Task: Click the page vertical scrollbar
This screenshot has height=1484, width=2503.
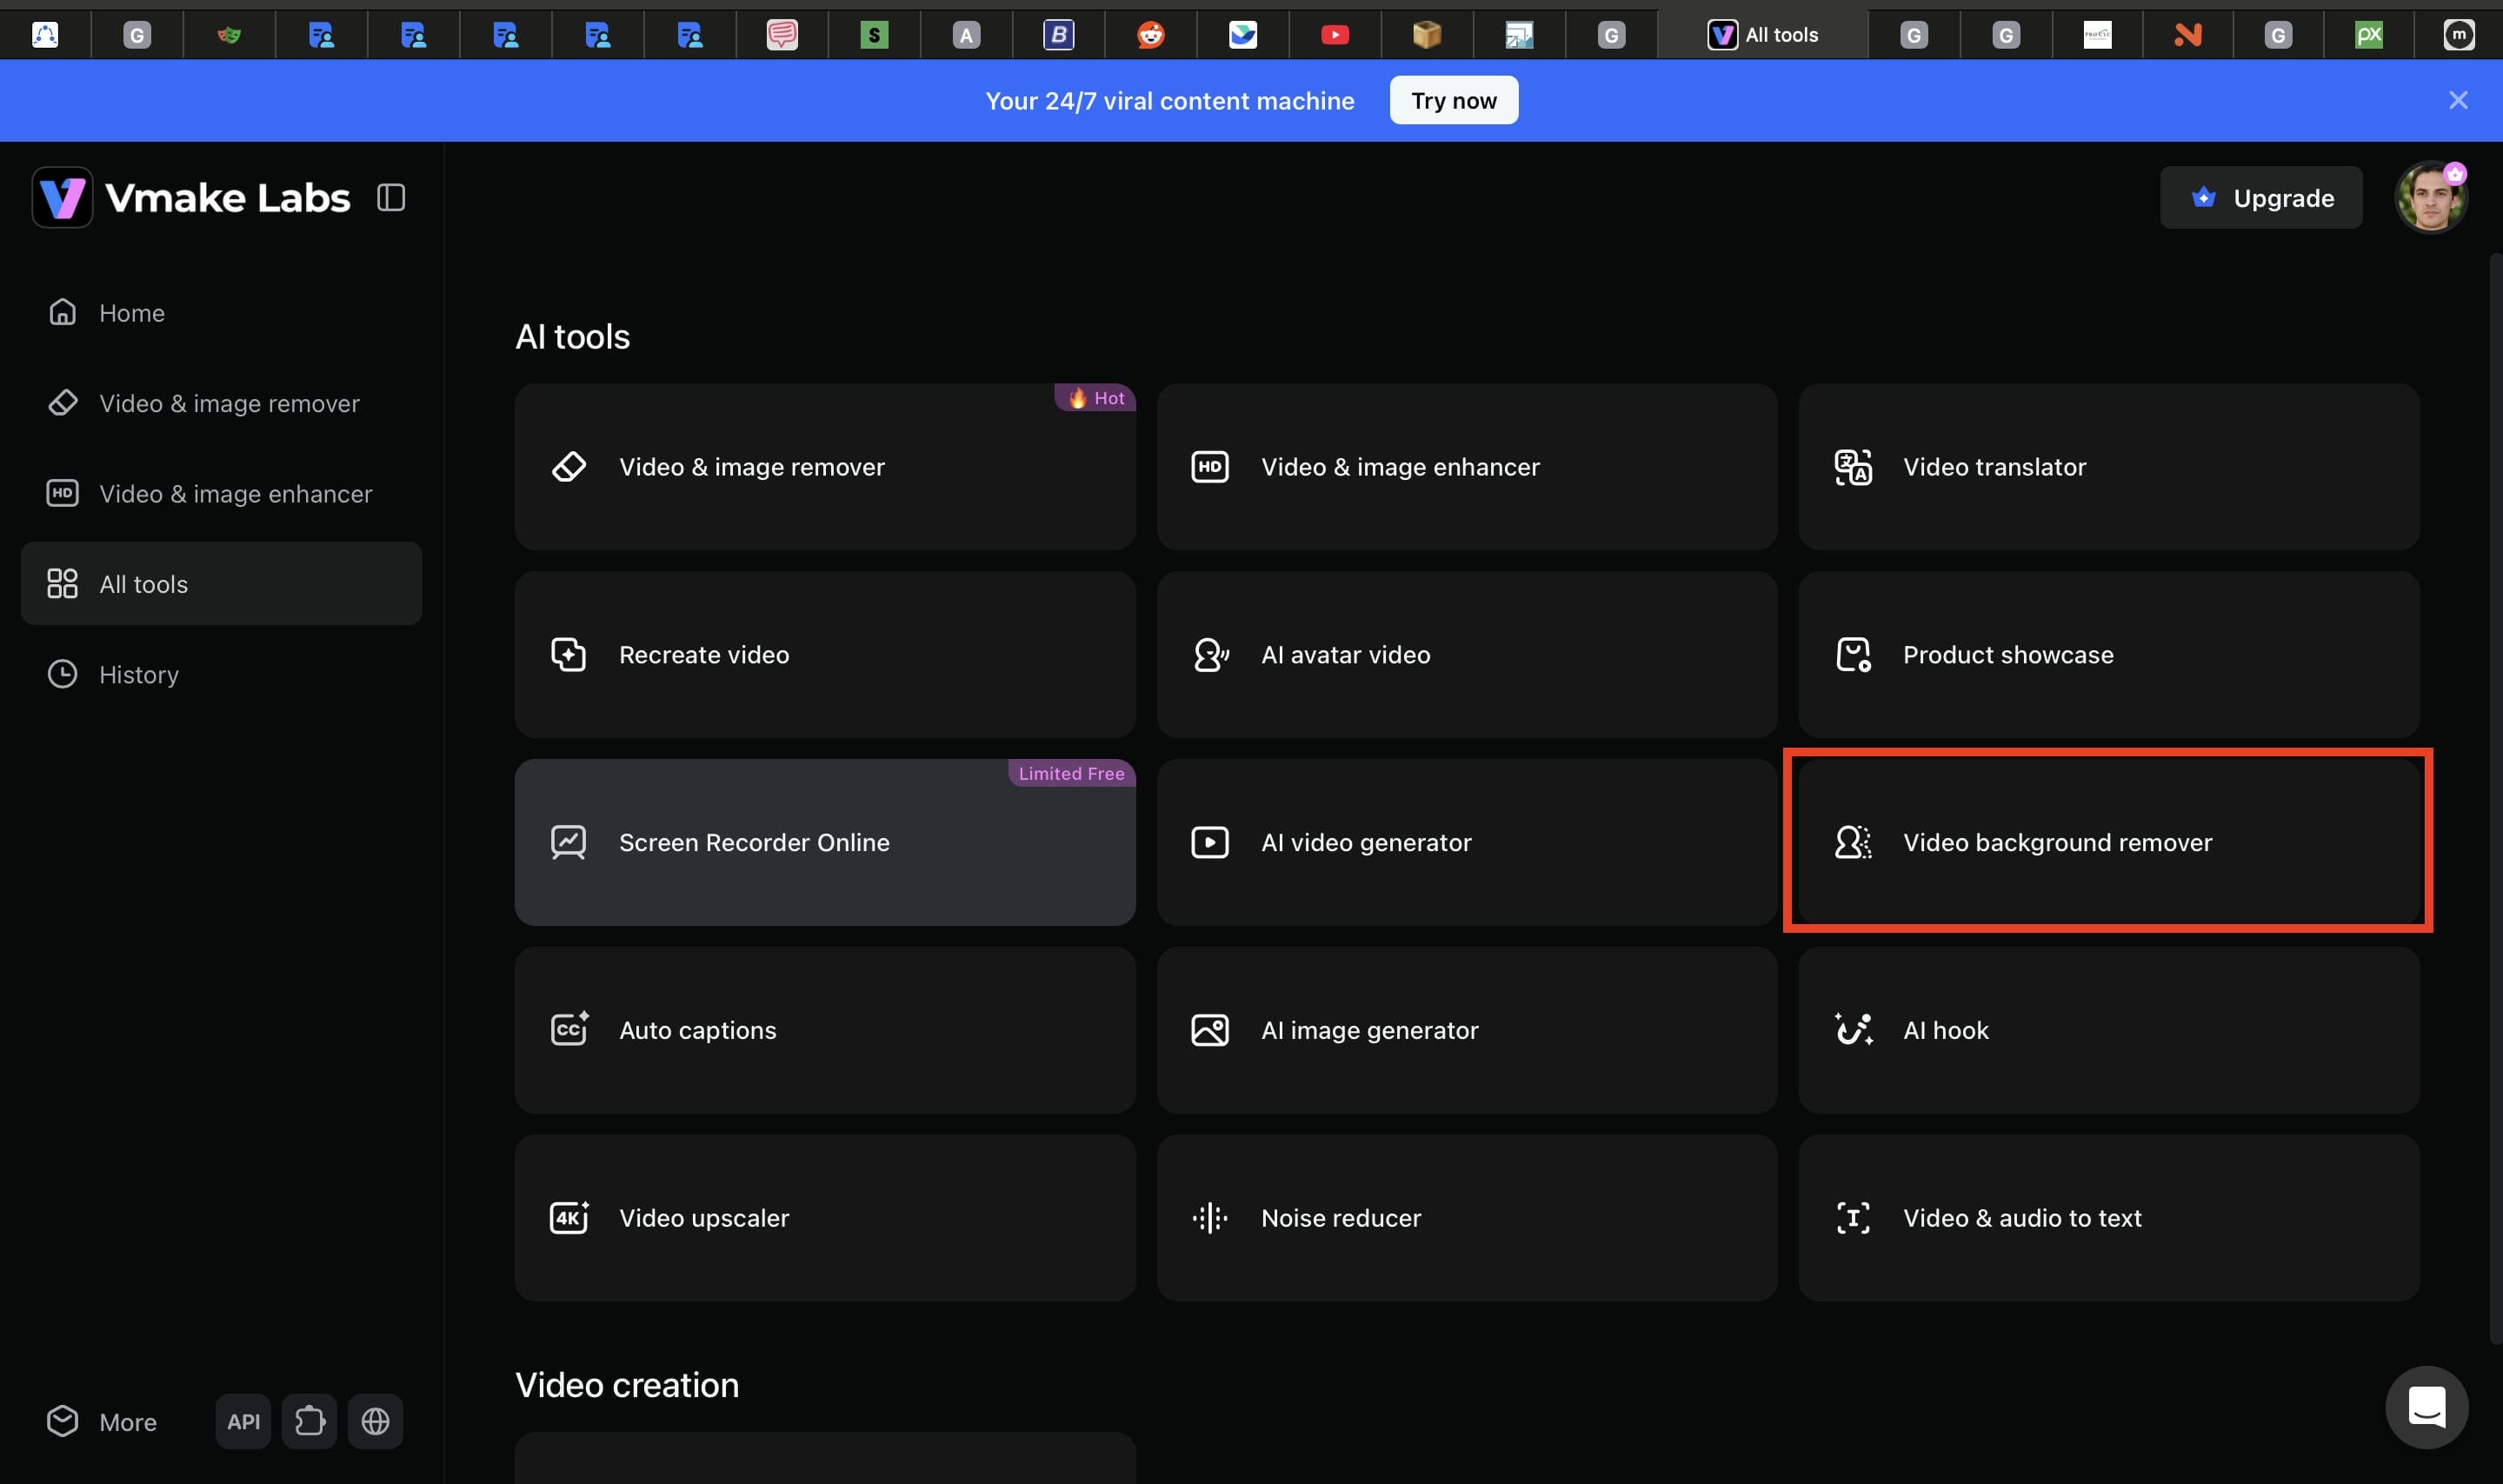Action: (2495, 800)
